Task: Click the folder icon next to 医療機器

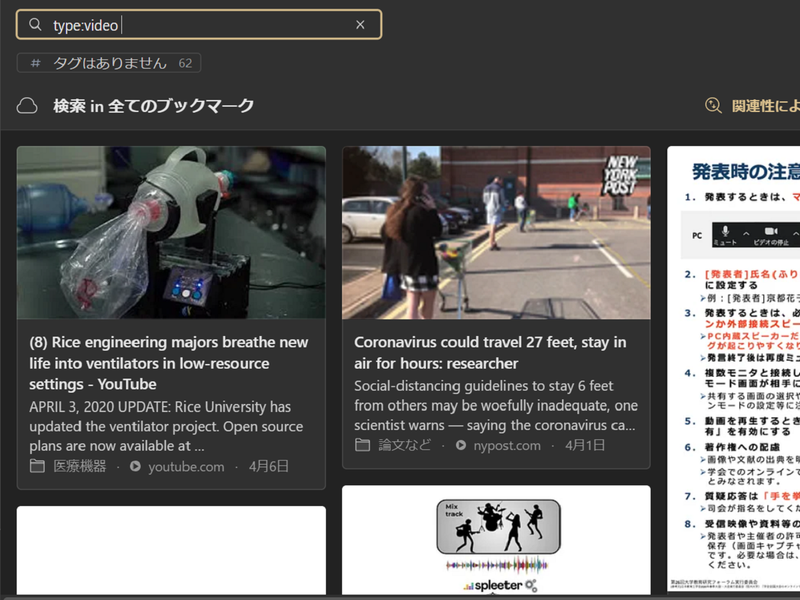Action: (37, 466)
